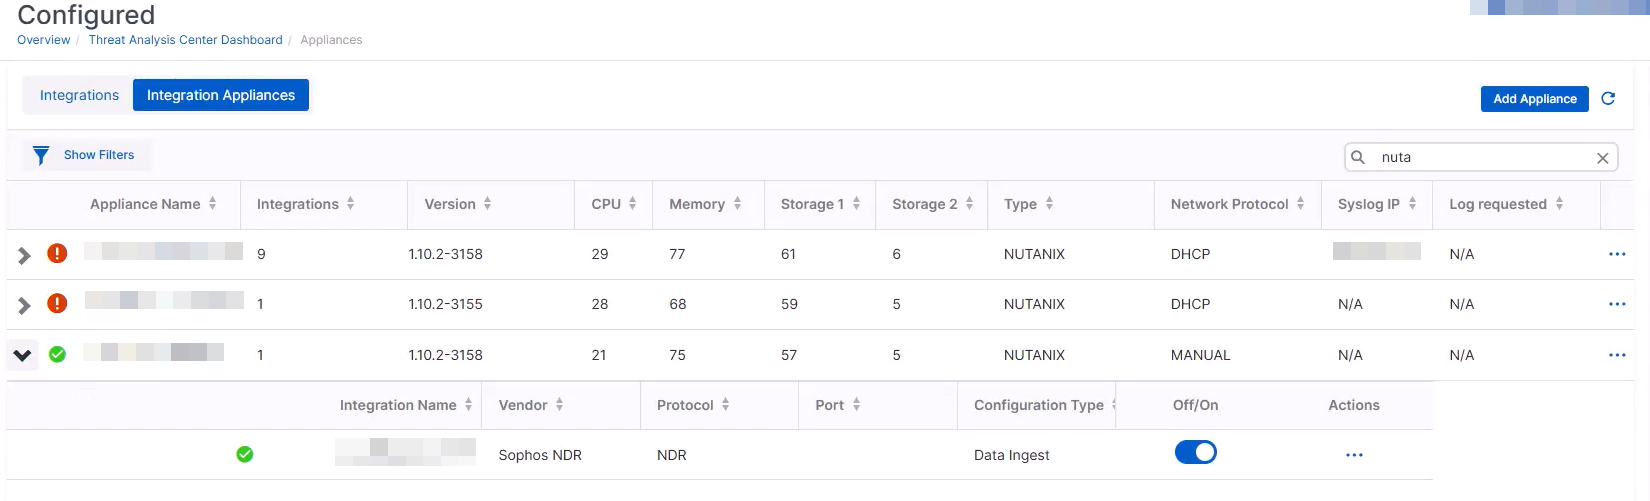Open three-dot menu for the MANUAL protocol appliance
1650x501 pixels.
(x=1616, y=355)
